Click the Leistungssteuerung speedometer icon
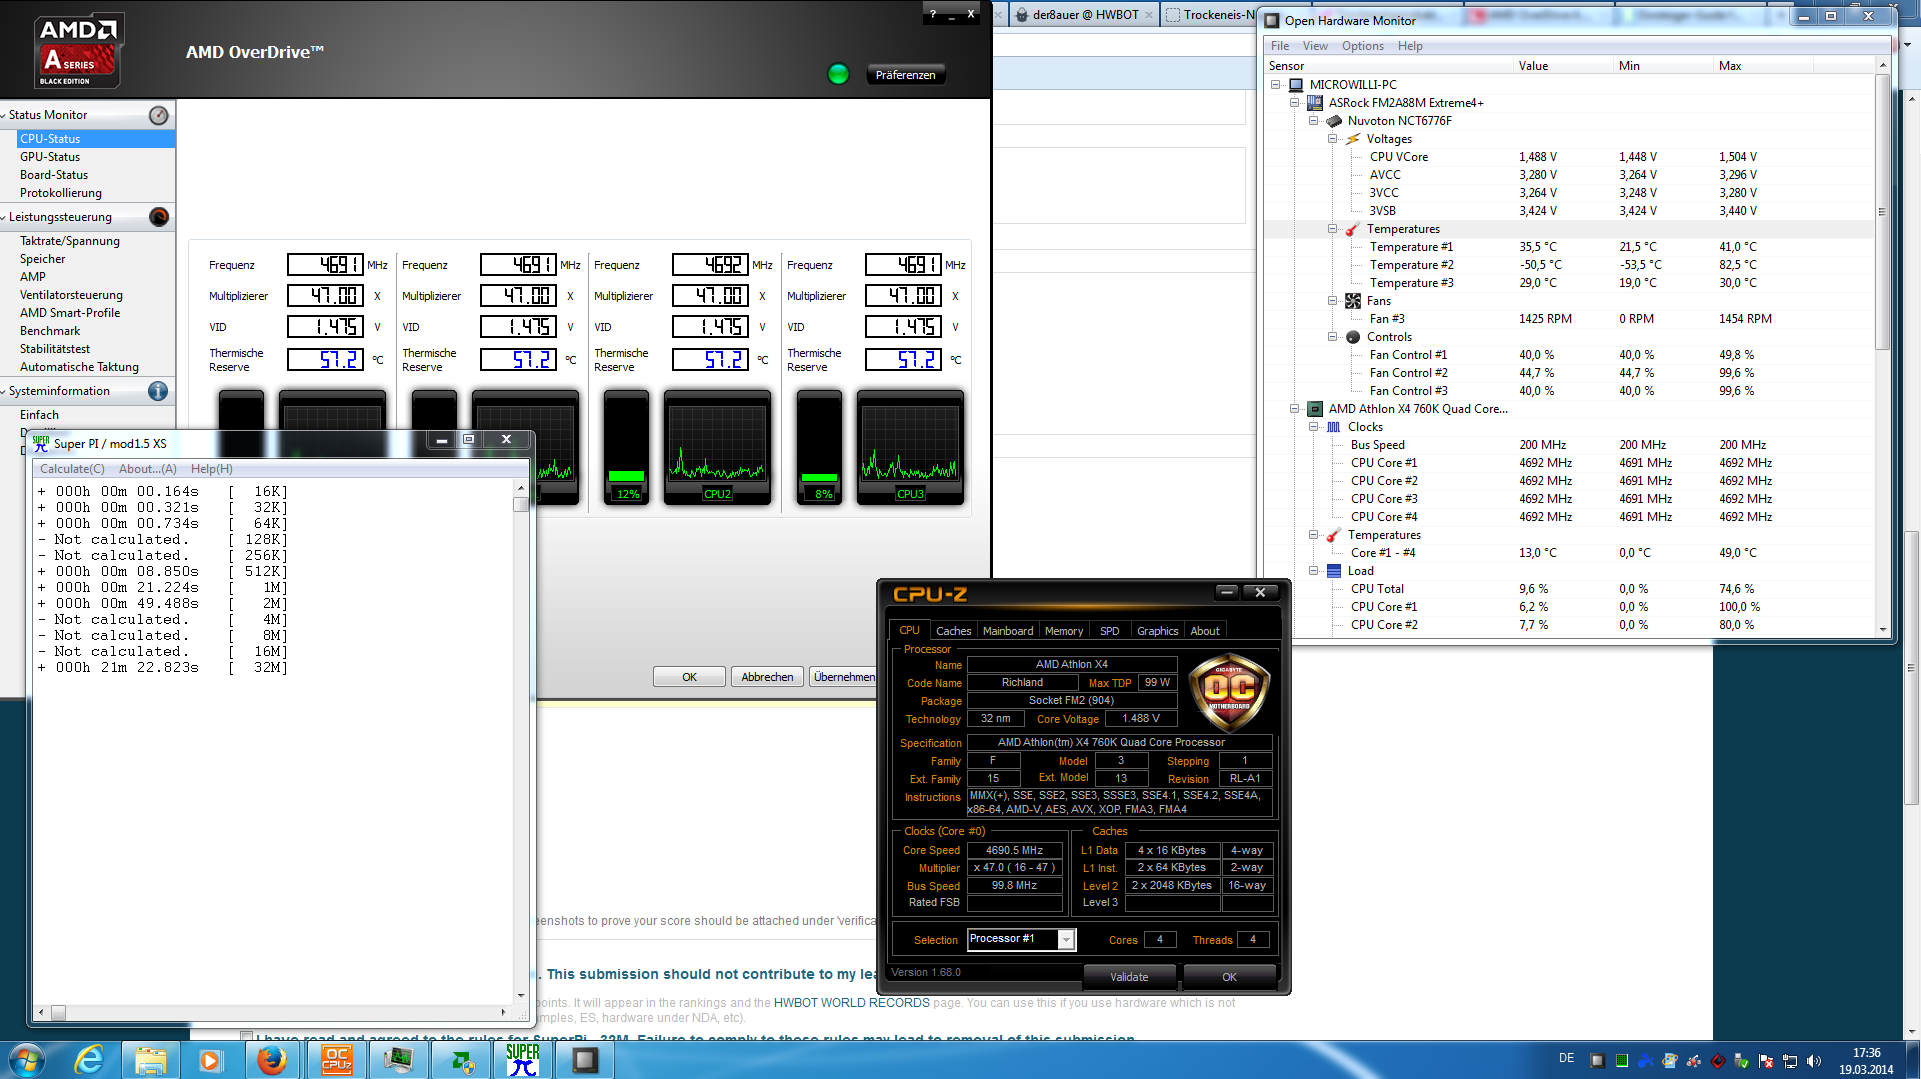Image resolution: width=1921 pixels, height=1079 pixels. click(158, 217)
